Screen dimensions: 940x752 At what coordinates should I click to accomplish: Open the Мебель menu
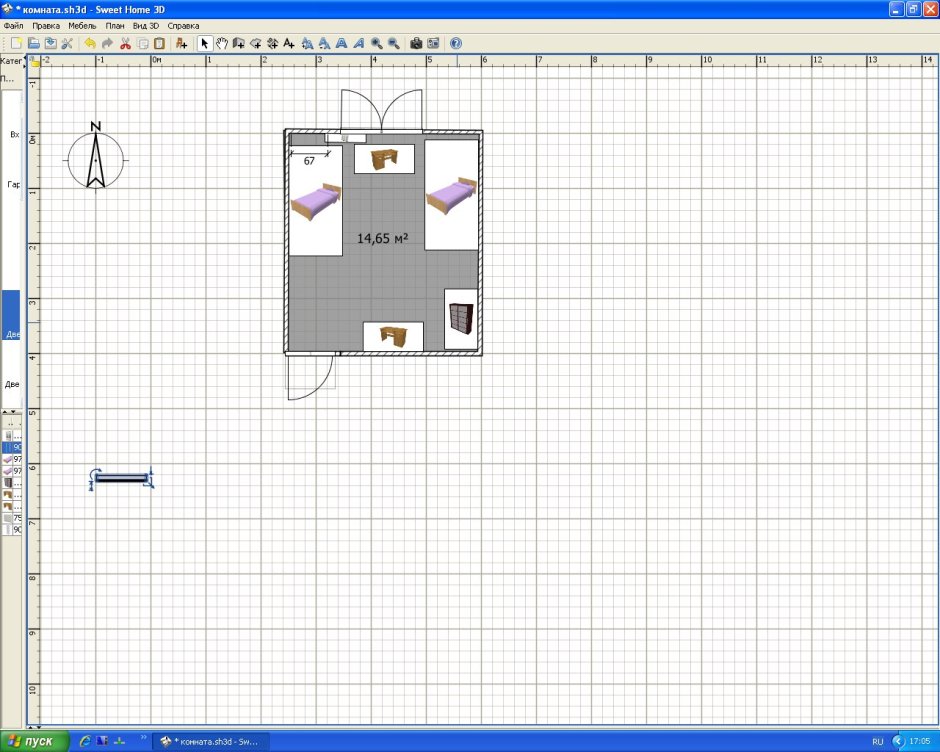tap(82, 26)
